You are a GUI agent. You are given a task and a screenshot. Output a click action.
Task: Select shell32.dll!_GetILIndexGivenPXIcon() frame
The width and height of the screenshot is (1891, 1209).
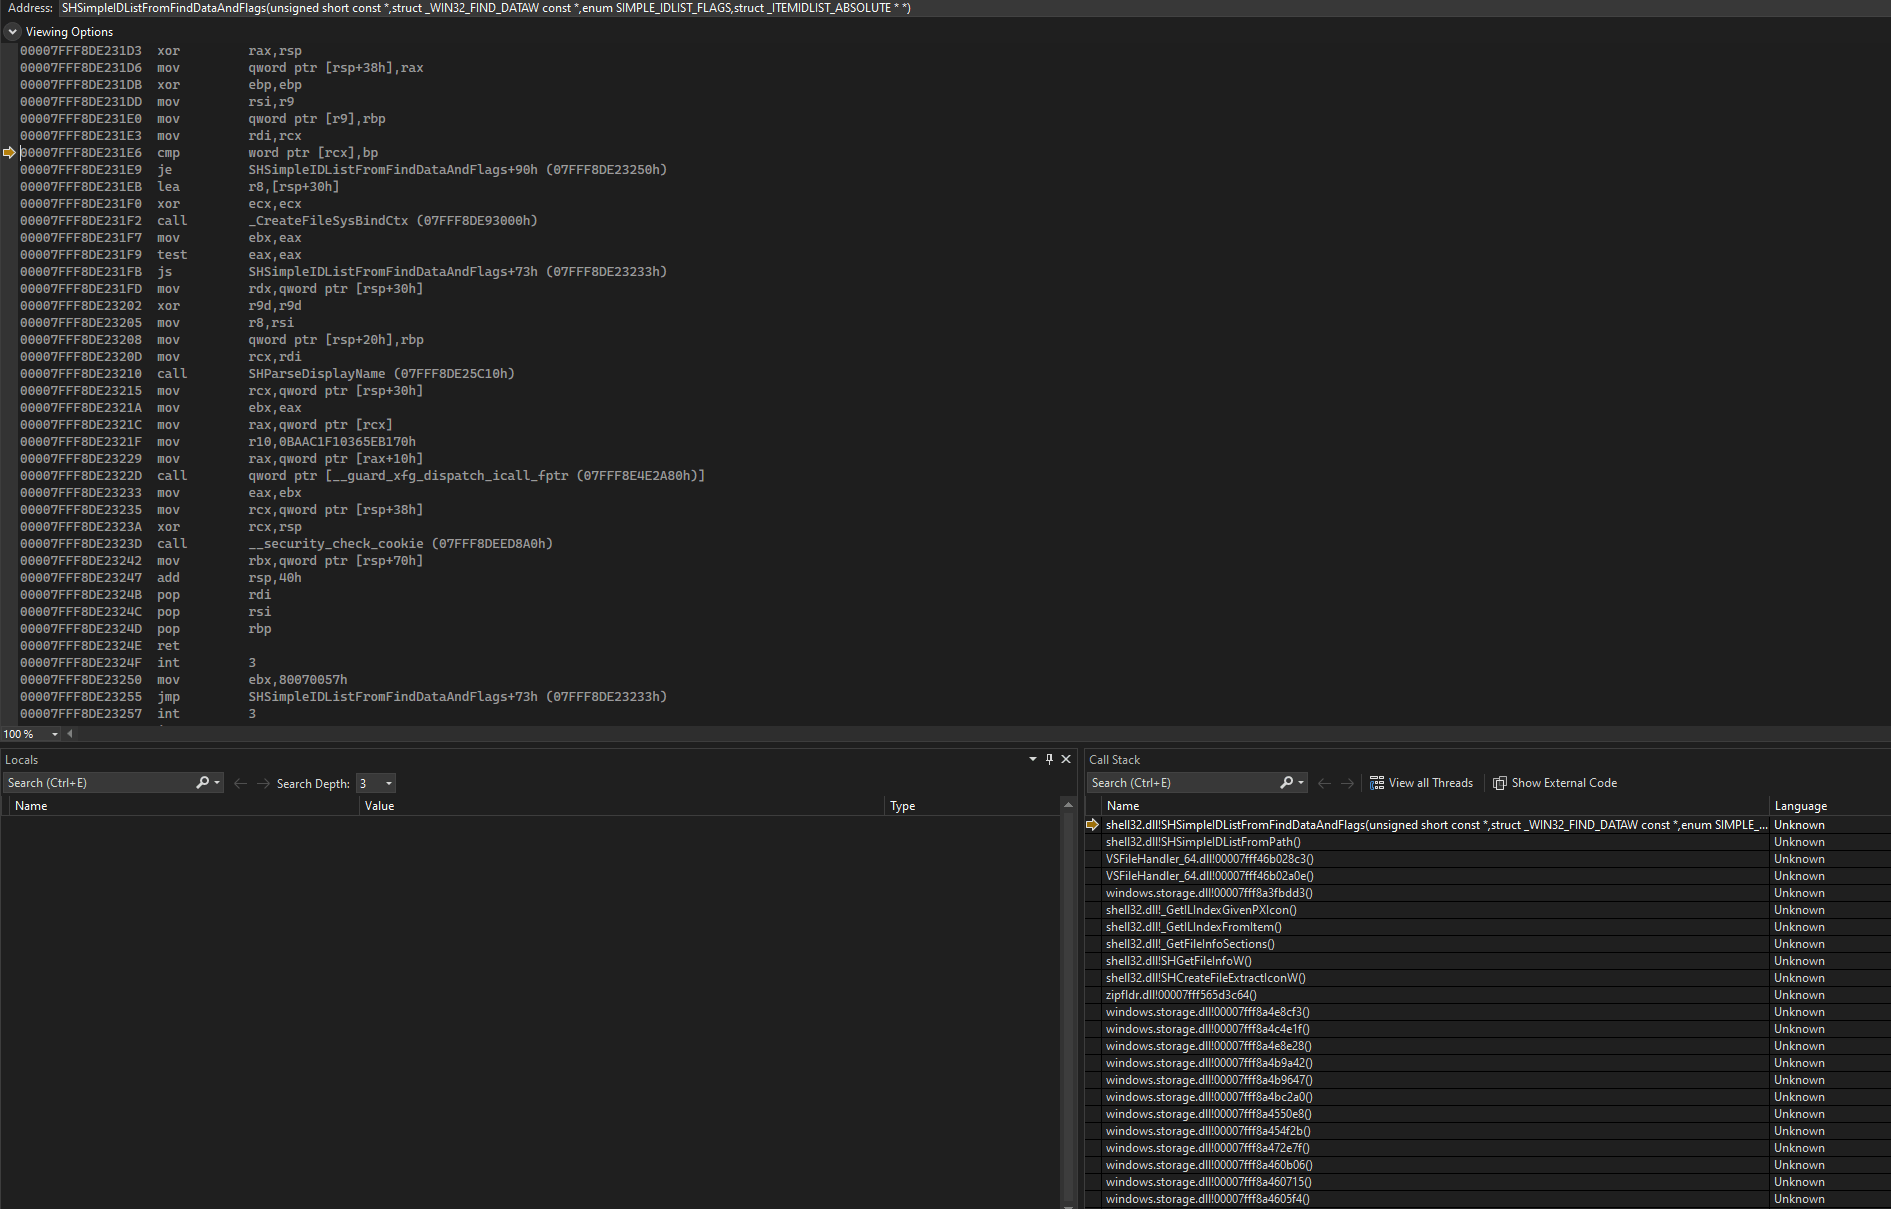(1201, 910)
